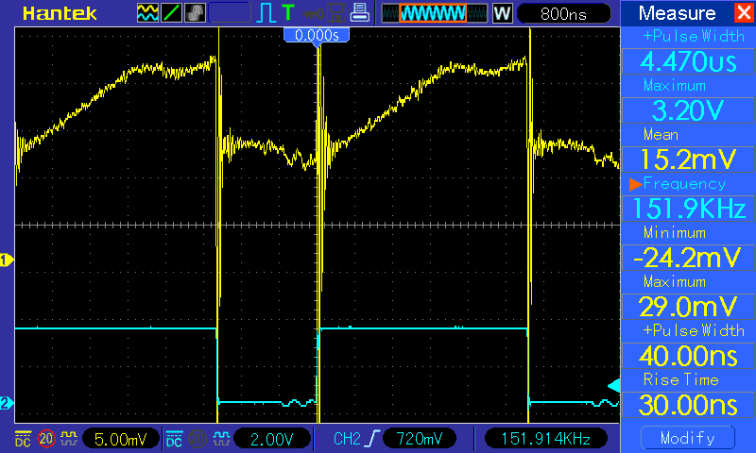
Task: Open the CH2 2.00V vertical scale
Action: (270, 439)
